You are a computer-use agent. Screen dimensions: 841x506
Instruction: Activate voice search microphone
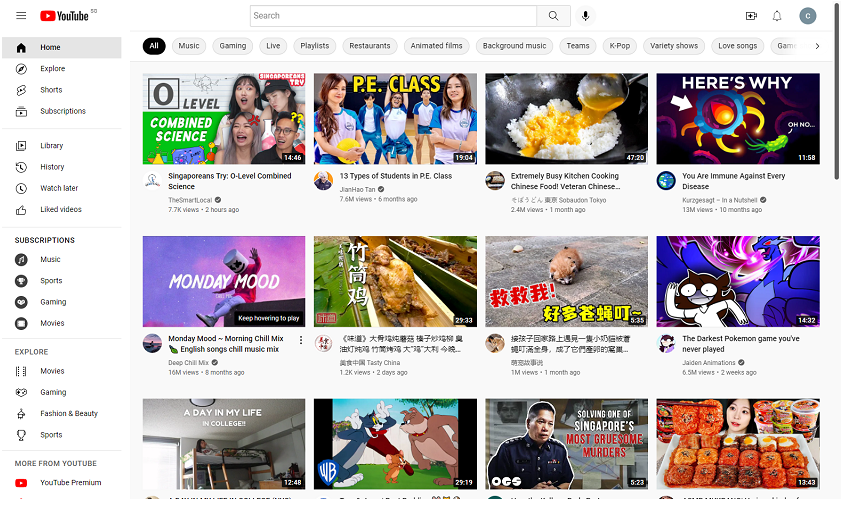tap(585, 16)
